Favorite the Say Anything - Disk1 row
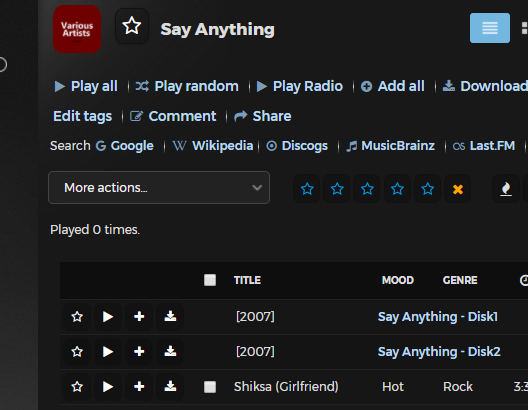This screenshot has width=528, height=410. click(x=77, y=316)
